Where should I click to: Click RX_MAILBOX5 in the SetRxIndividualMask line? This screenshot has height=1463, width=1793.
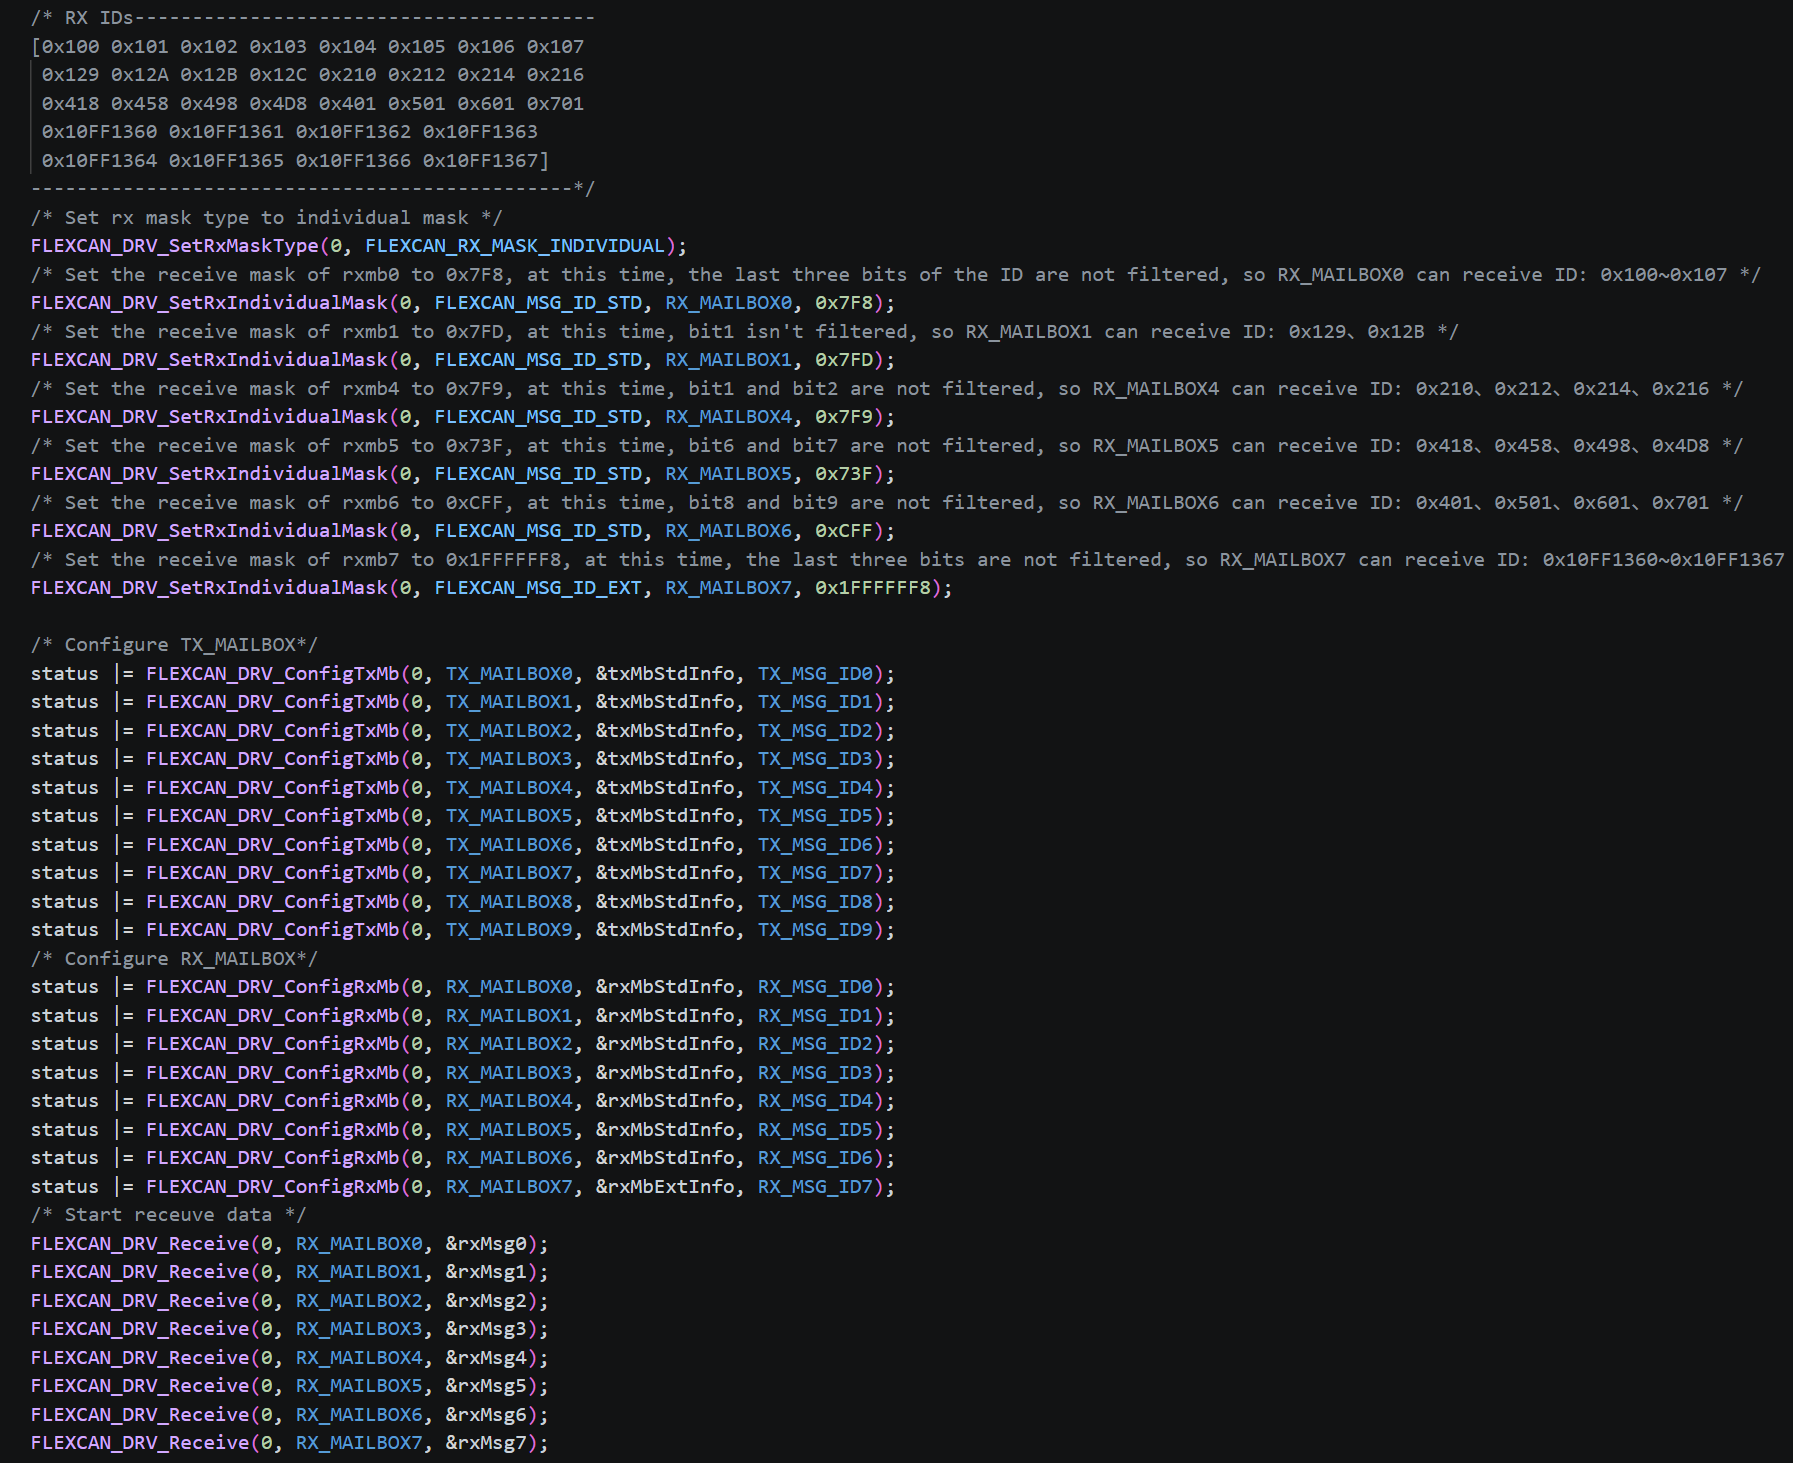pos(729,474)
